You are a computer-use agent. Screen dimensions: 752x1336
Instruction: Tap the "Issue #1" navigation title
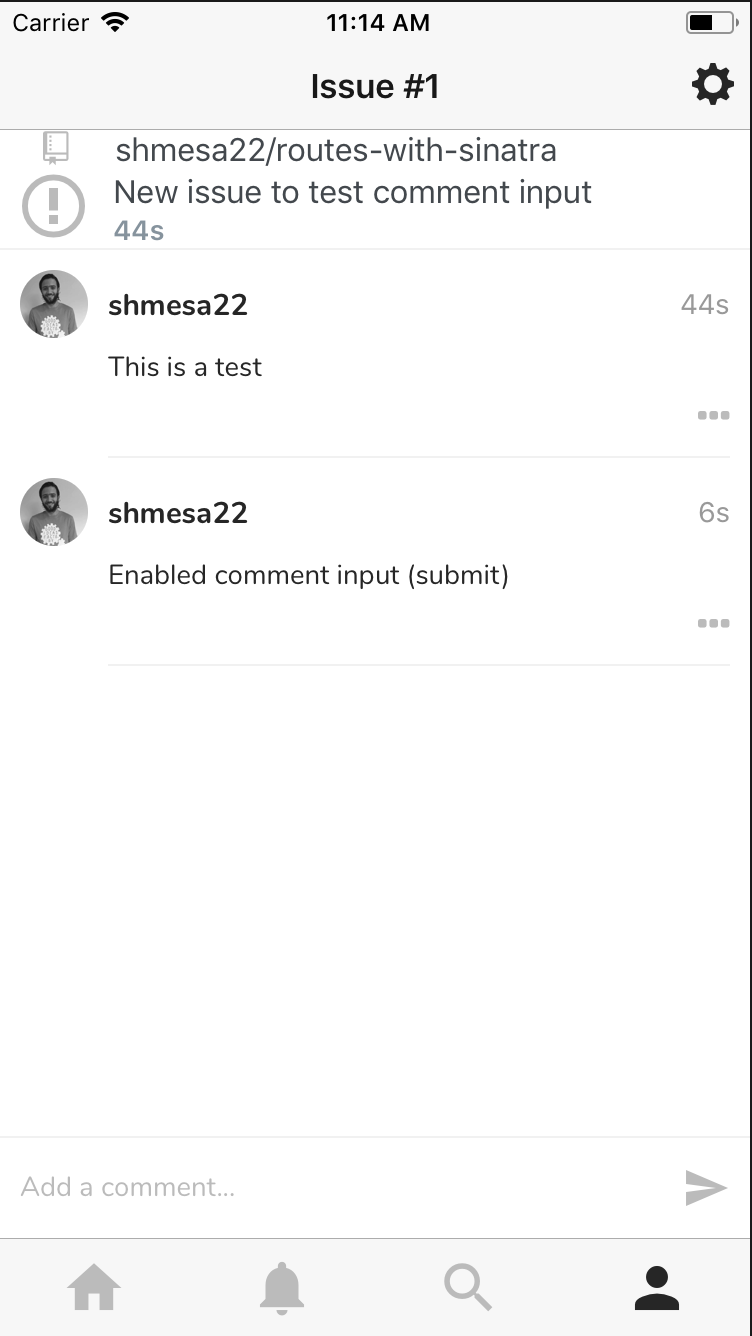[375, 87]
